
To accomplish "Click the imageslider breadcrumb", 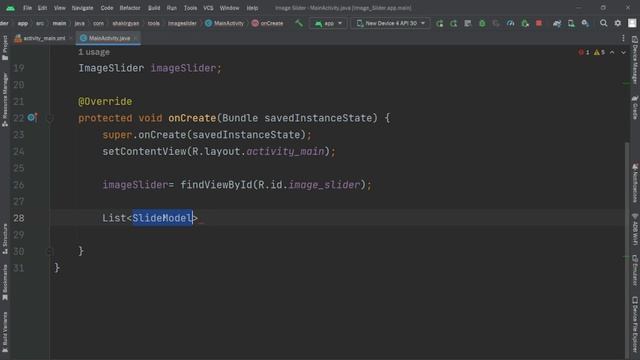I will click(182, 23).
